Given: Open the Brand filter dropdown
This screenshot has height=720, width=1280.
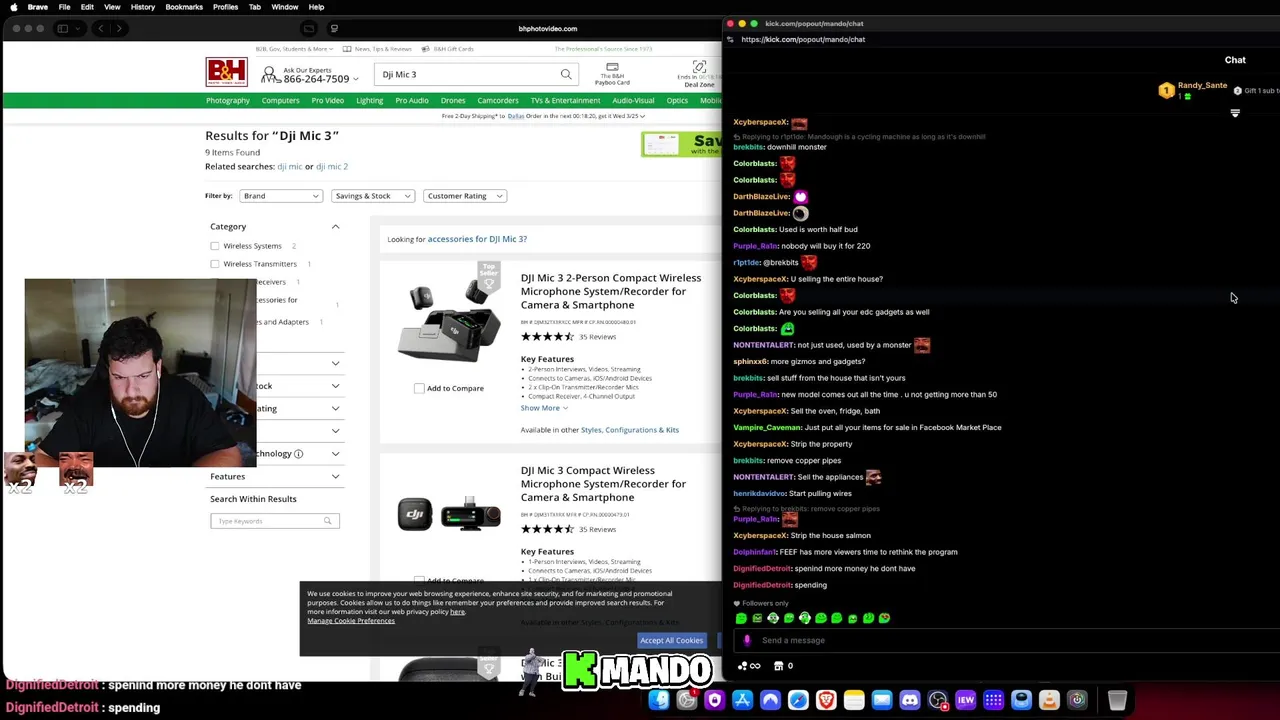Looking at the screenshot, I should 280,196.
